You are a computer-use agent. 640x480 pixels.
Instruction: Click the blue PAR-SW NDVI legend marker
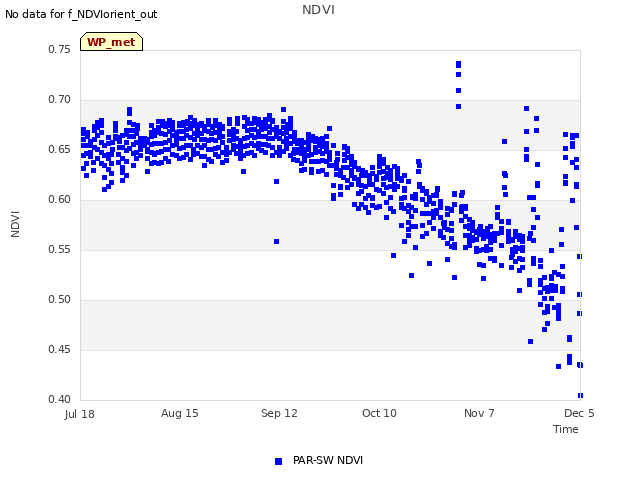[x=278, y=461]
